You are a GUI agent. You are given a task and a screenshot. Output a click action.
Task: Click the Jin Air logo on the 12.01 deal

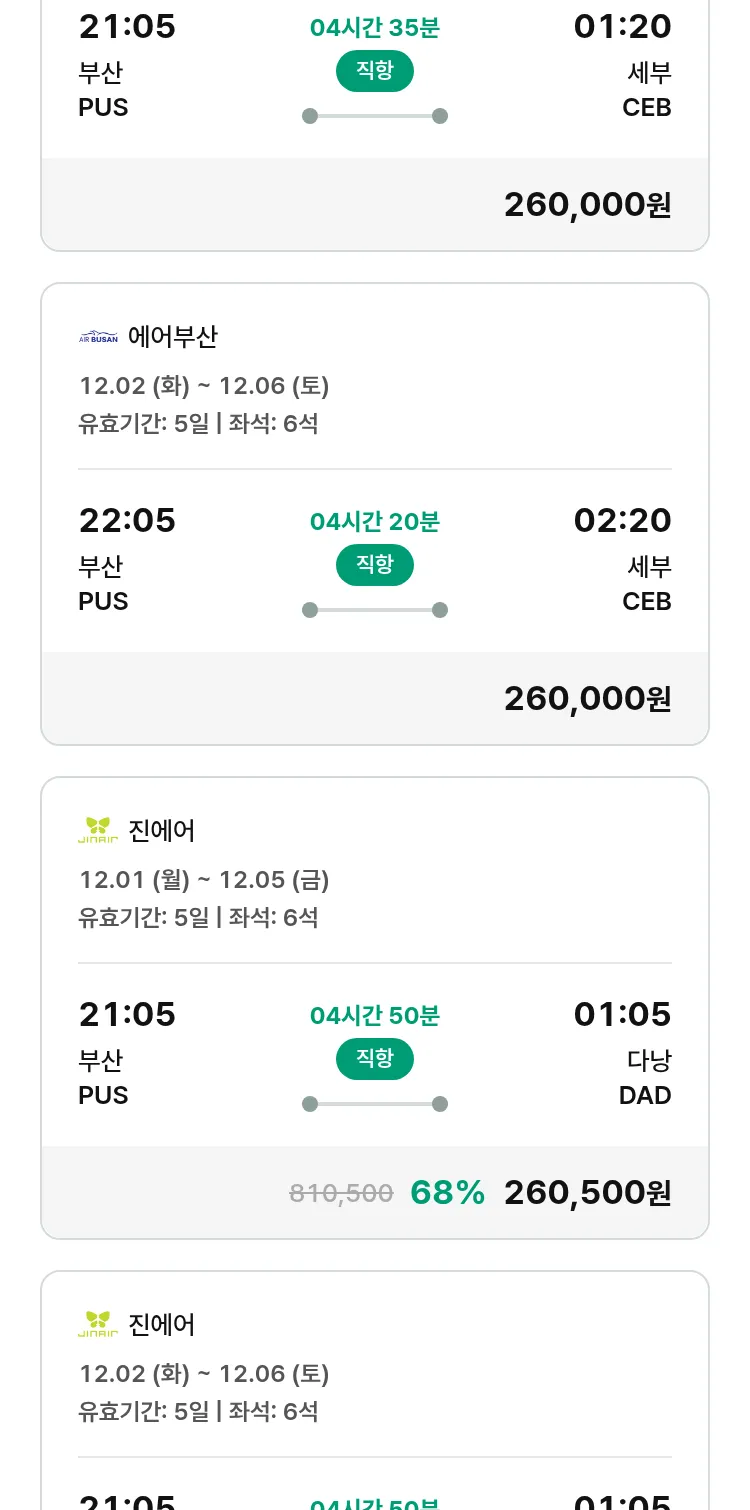98,830
